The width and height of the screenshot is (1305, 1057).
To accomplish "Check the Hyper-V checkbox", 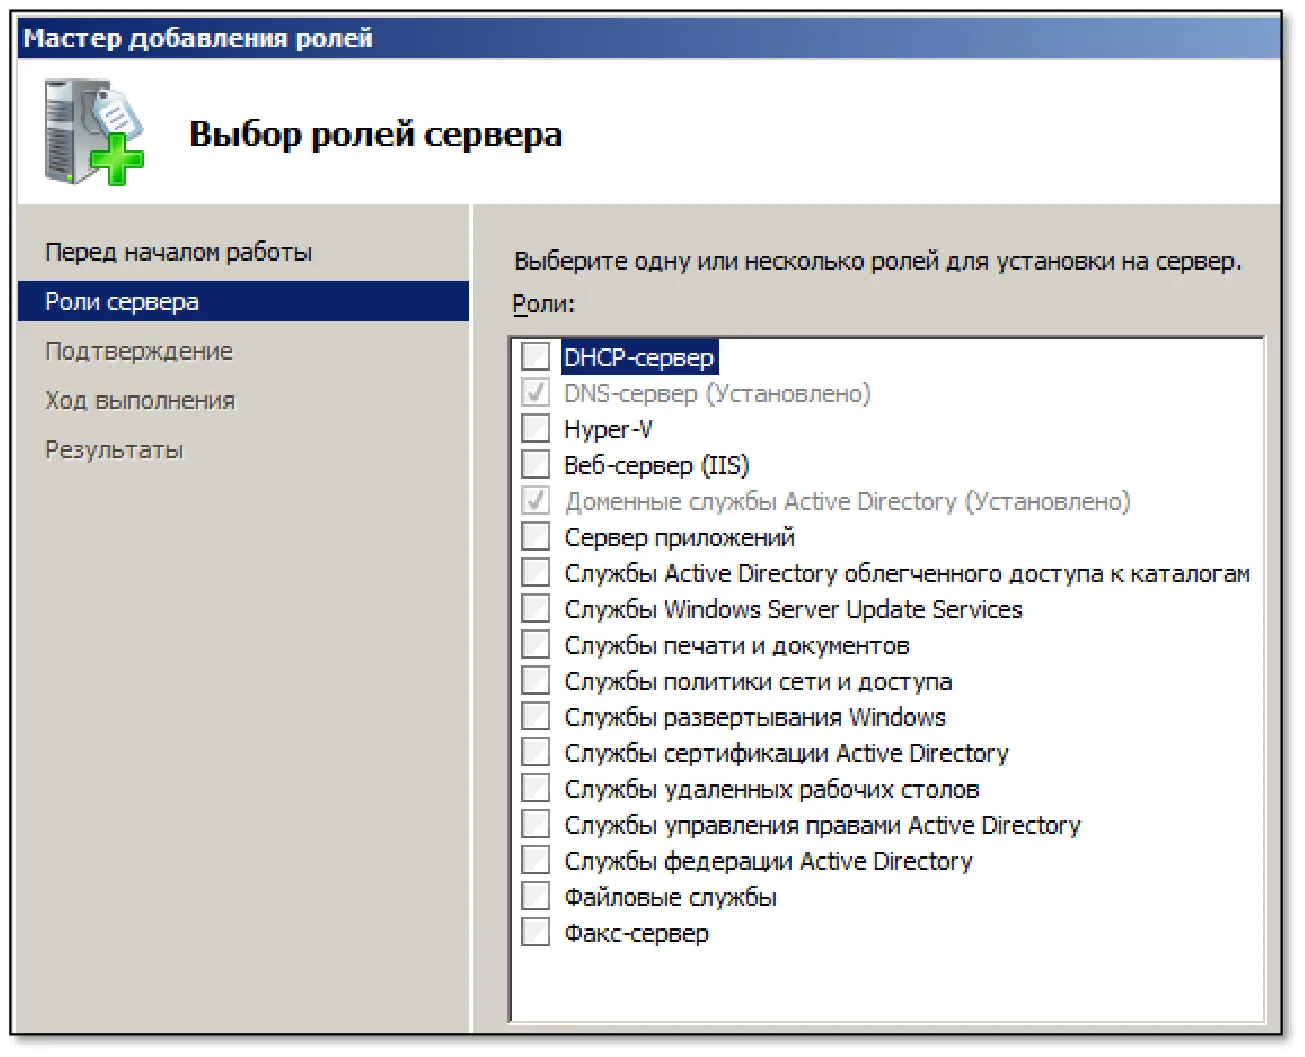I will pos(536,428).
